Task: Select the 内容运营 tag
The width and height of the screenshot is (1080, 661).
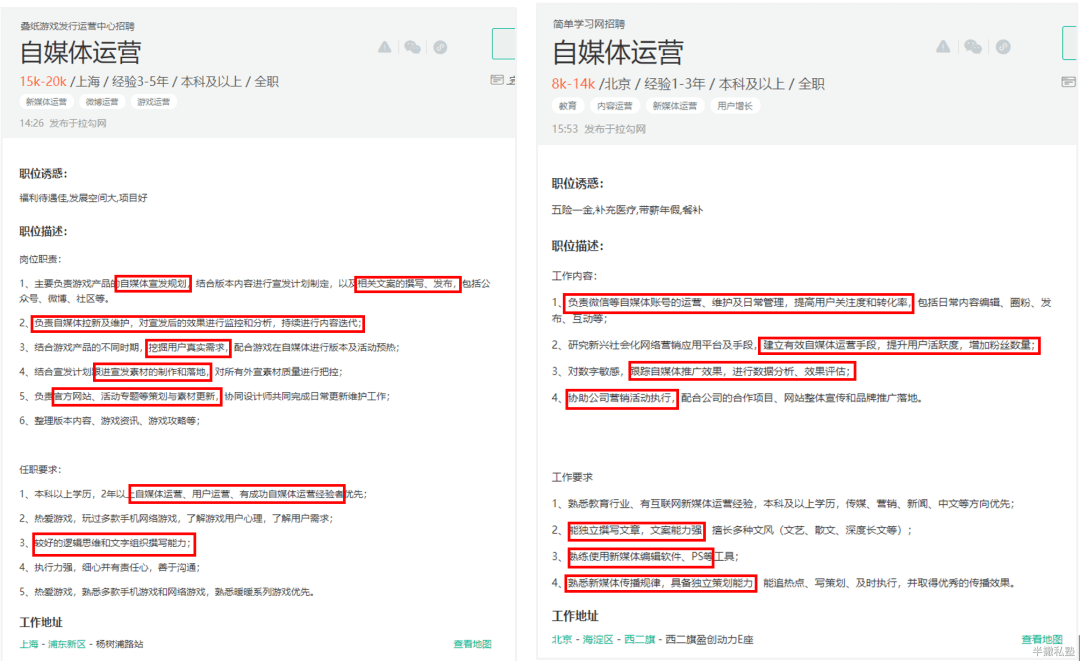Action: (614, 105)
